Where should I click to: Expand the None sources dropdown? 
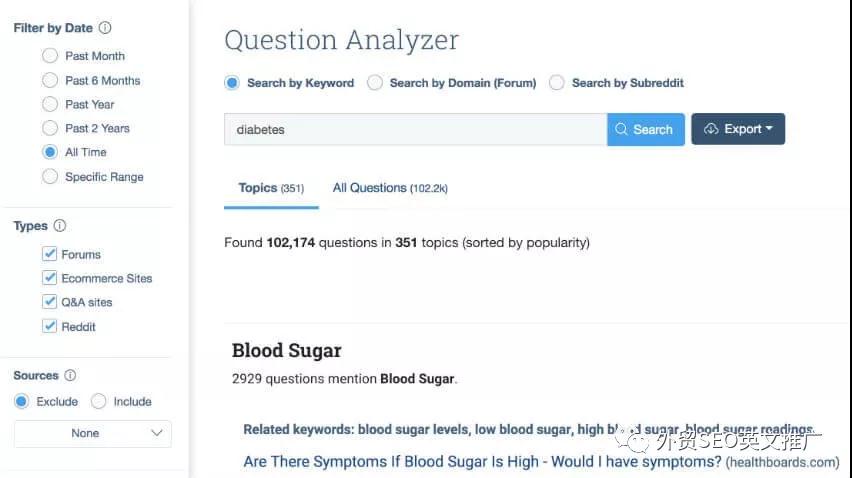click(x=92, y=433)
